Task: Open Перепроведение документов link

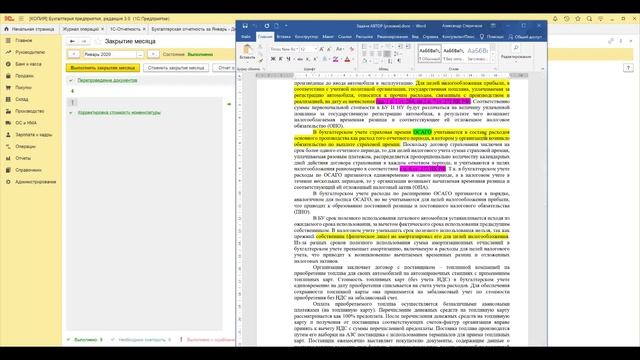Action: point(107,80)
